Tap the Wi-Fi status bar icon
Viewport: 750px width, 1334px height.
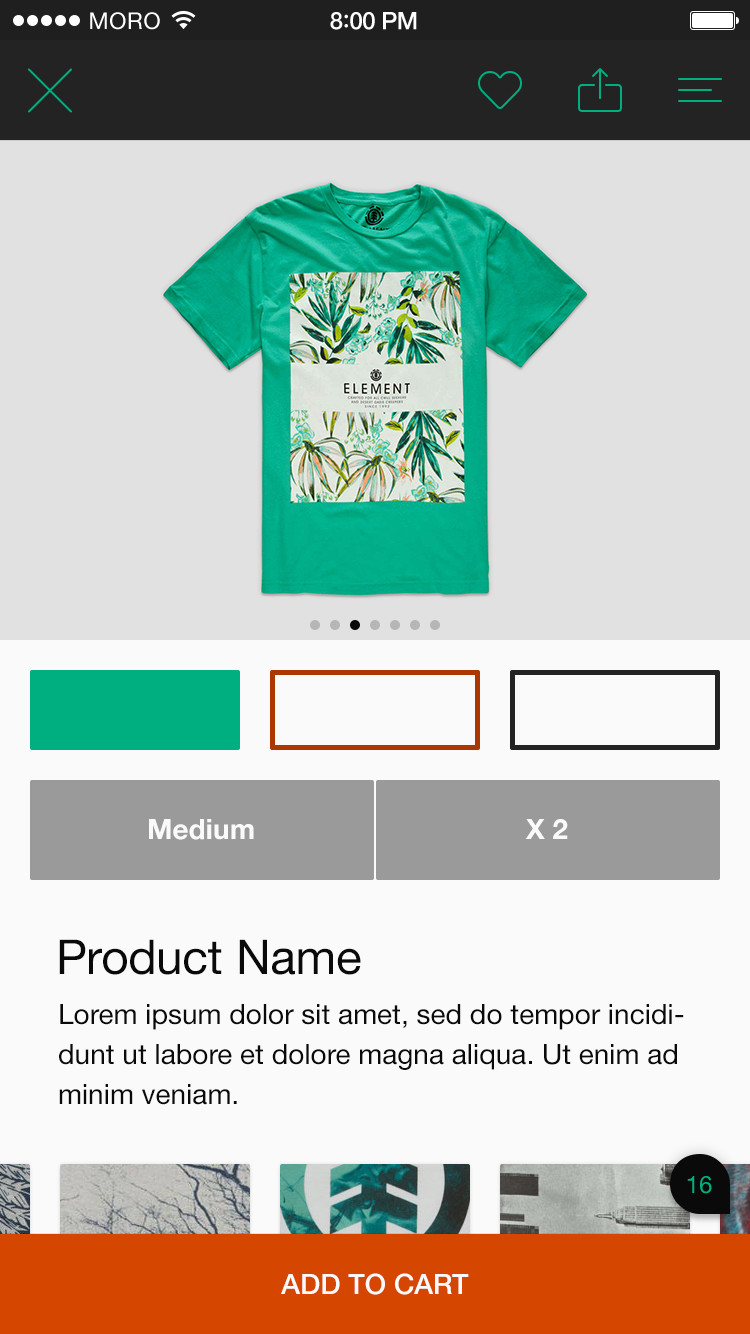coord(183,20)
